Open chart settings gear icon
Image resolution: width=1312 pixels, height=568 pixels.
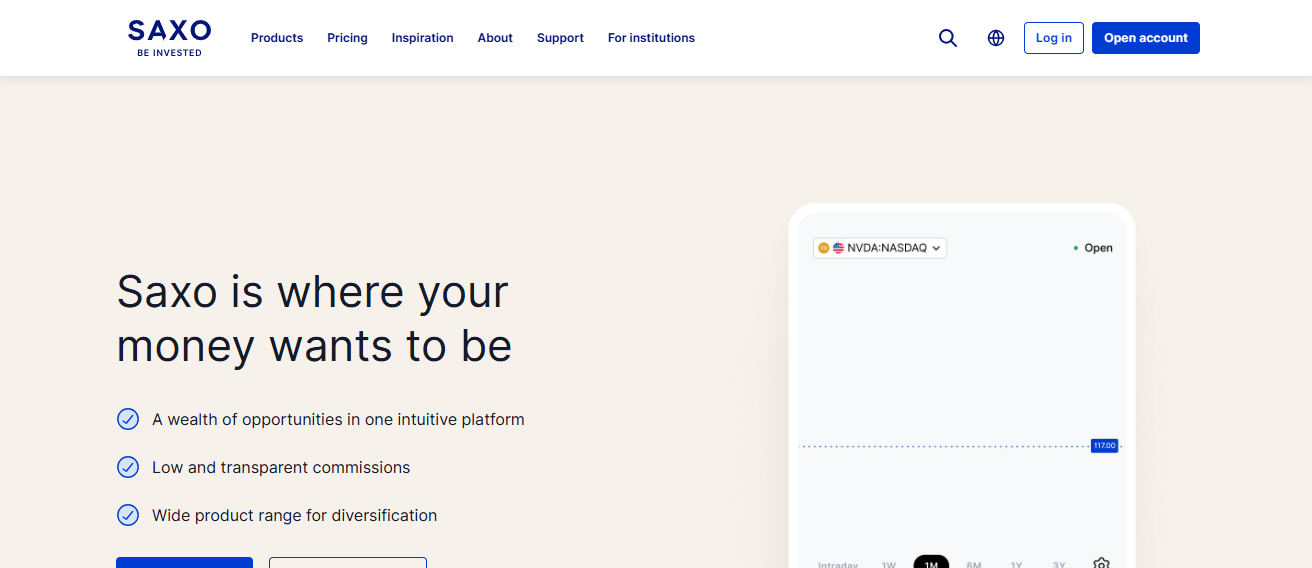pos(1101,563)
